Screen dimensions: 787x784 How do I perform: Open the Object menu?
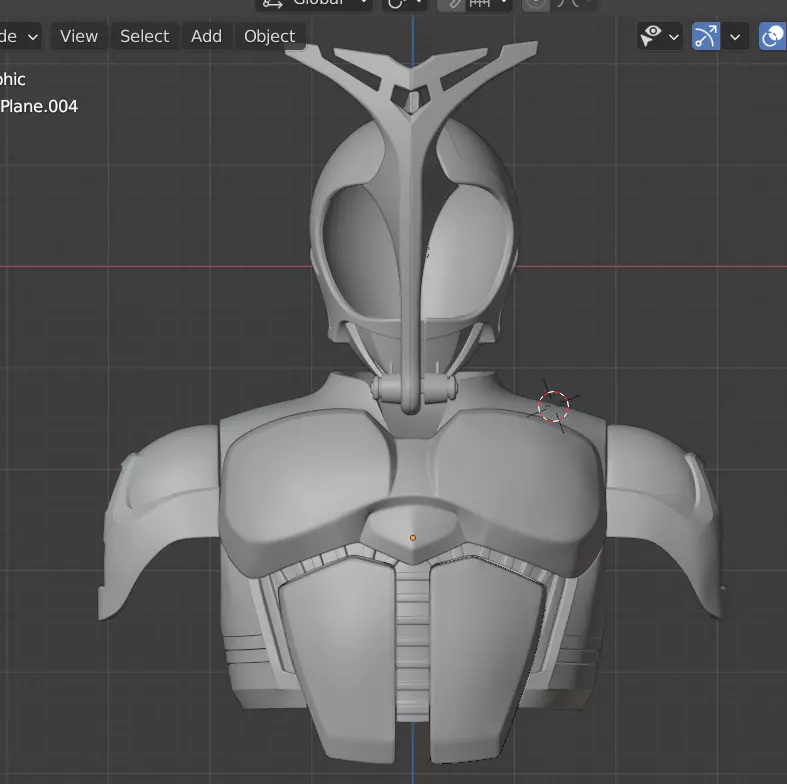click(x=270, y=36)
